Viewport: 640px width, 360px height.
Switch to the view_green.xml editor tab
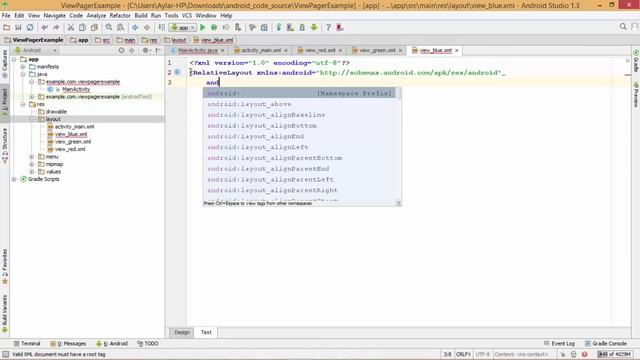click(x=377, y=50)
